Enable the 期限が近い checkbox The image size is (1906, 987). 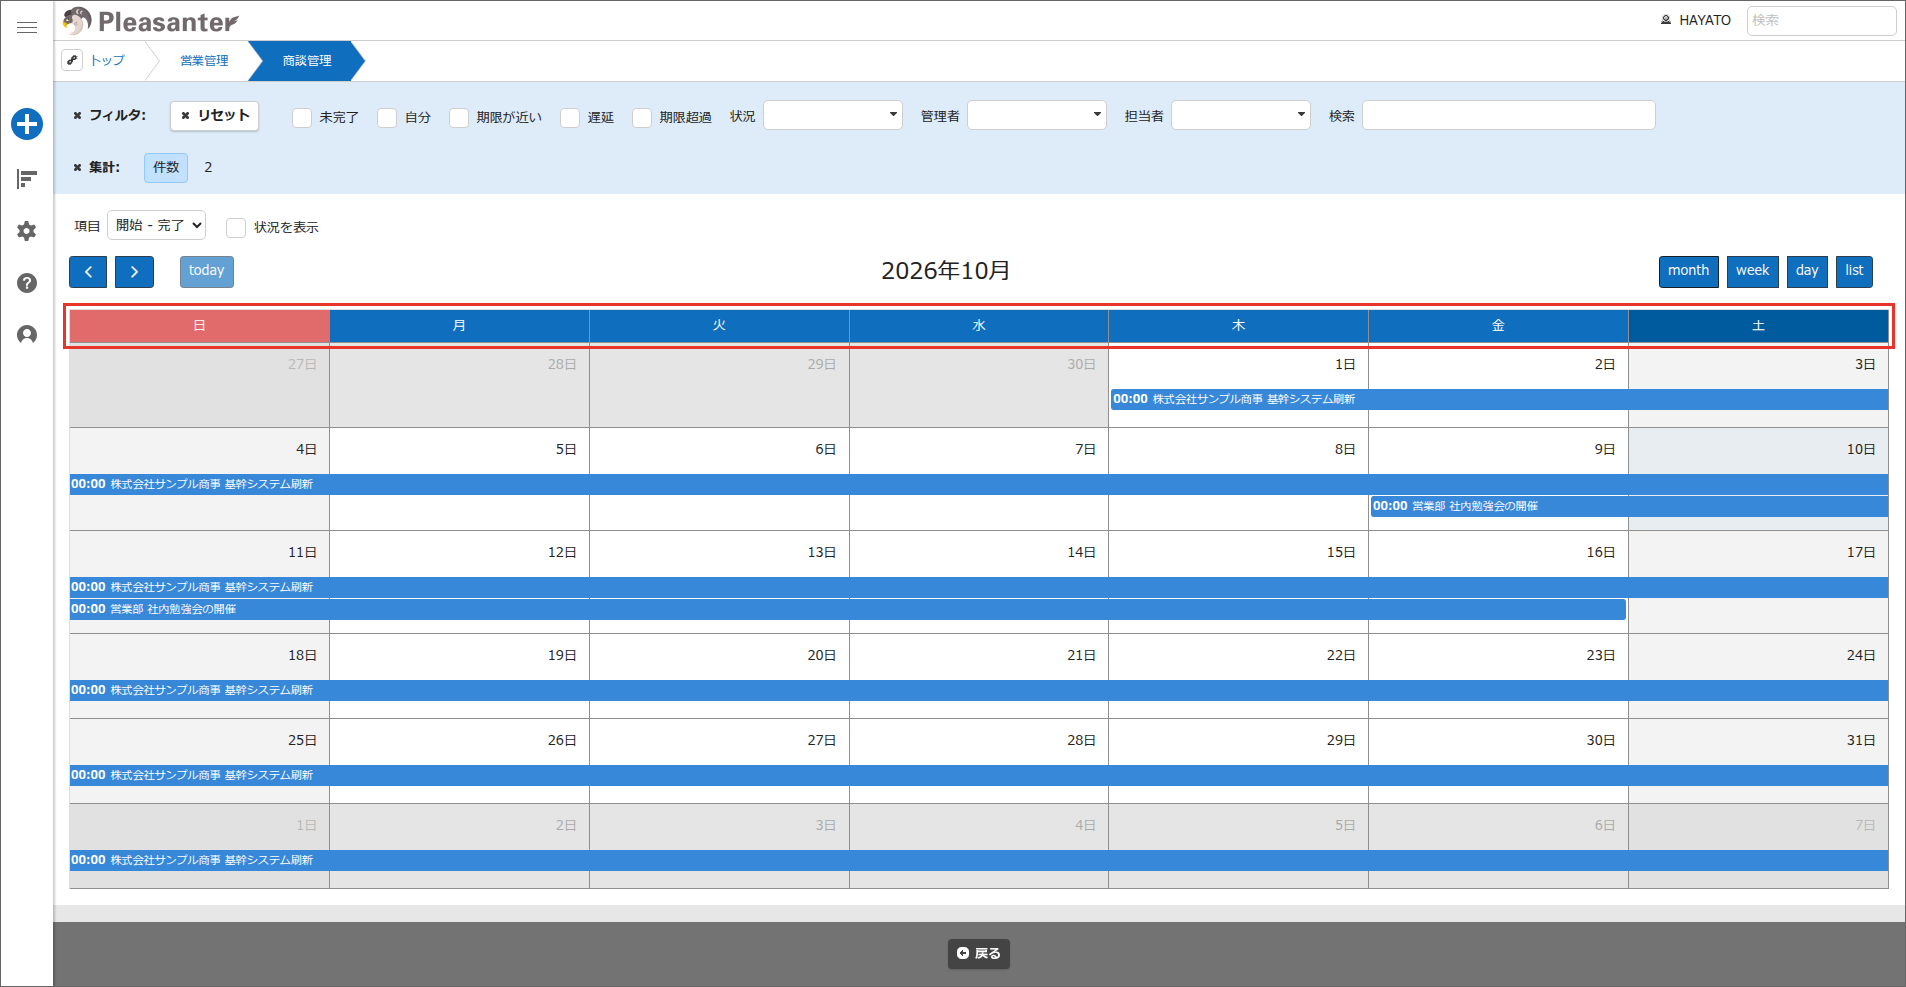pyautogui.click(x=459, y=118)
